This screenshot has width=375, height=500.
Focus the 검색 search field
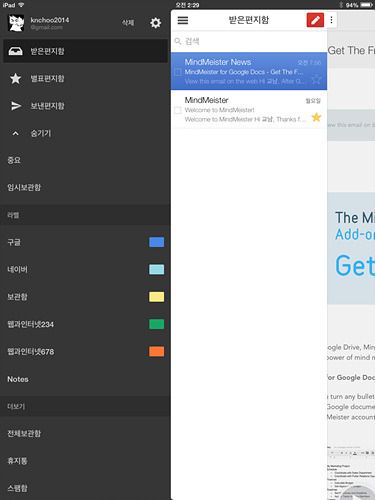pyautogui.click(x=249, y=41)
